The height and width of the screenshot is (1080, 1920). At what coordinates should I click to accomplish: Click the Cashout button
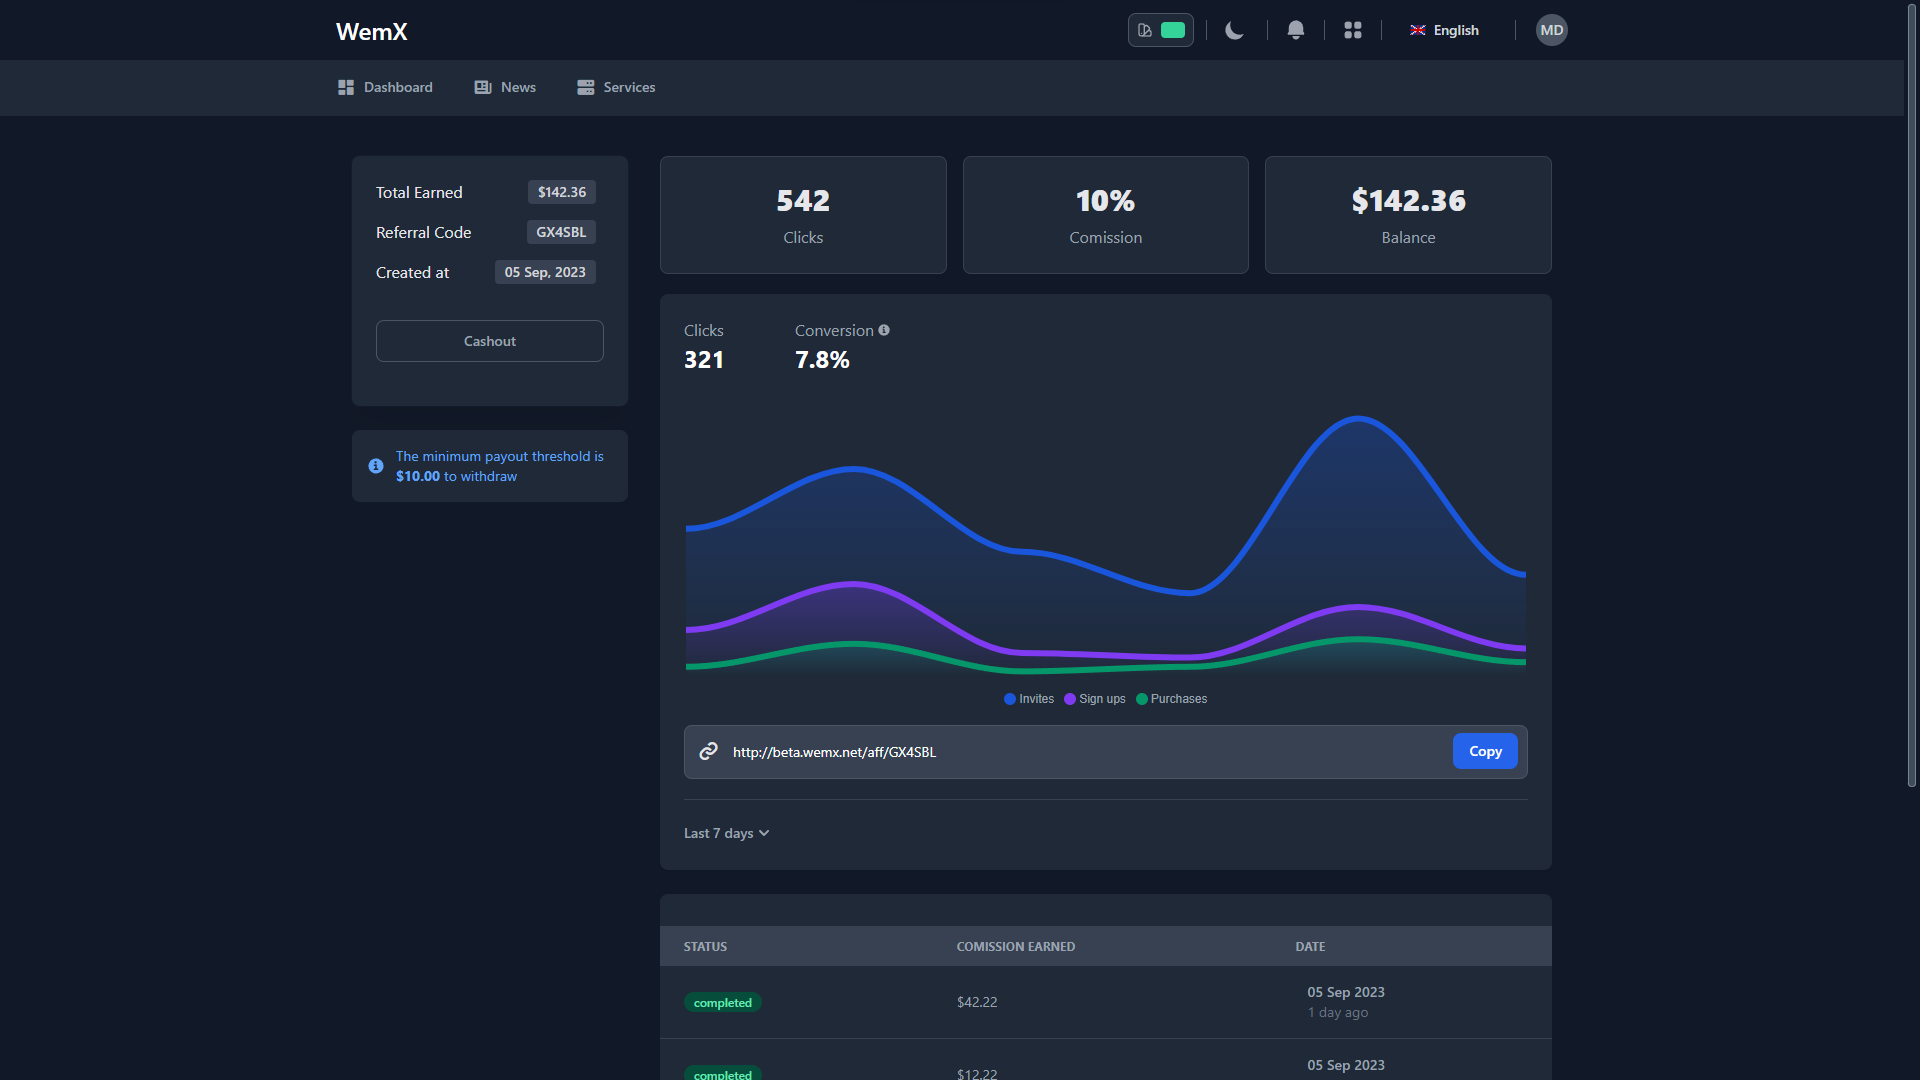tap(490, 341)
